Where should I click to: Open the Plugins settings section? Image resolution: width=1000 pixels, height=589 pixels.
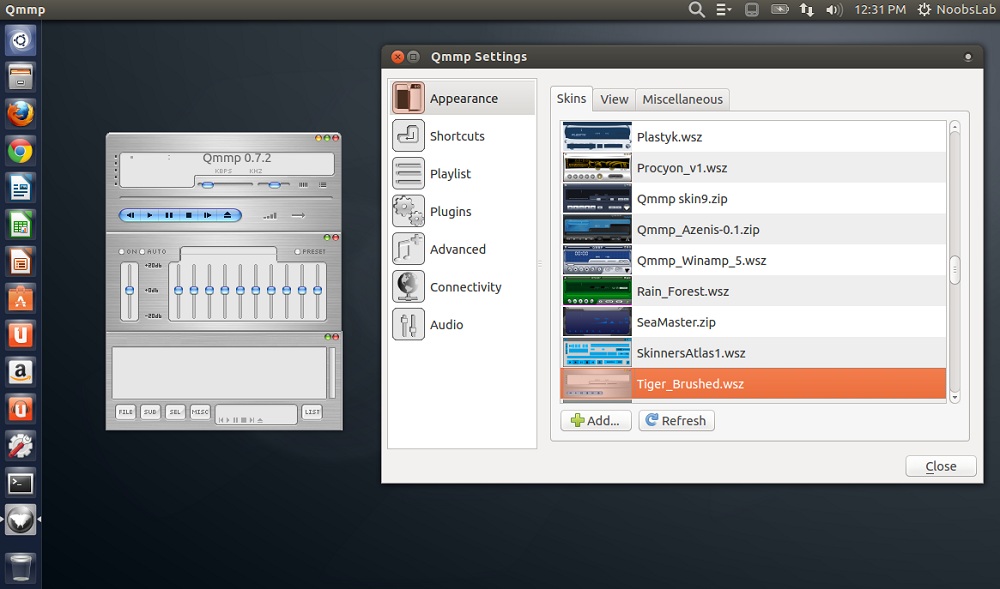450,211
